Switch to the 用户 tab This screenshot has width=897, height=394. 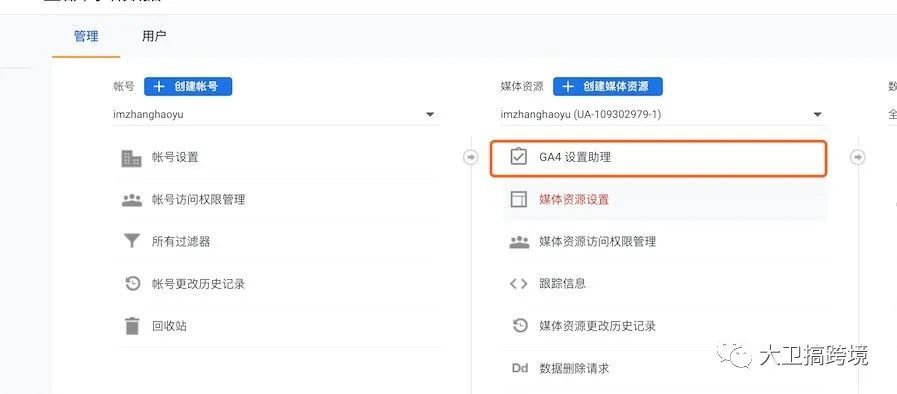(x=154, y=37)
